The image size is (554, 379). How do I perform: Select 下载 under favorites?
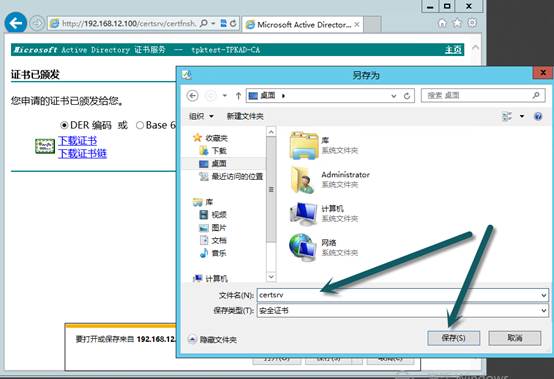[x=213, y=151]
